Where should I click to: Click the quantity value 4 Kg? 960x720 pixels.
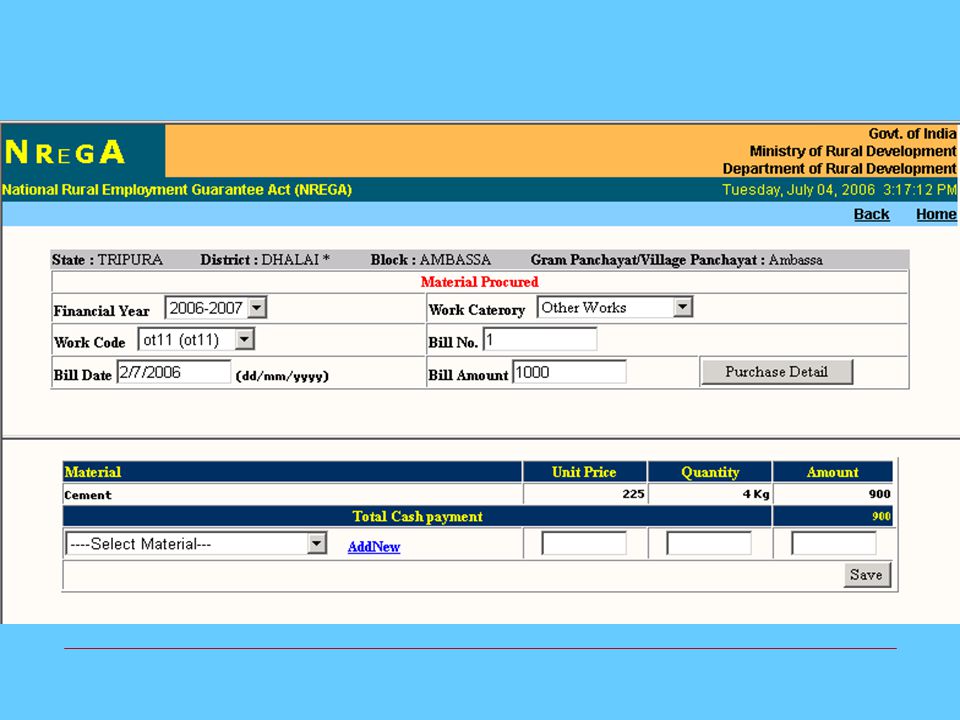coord(756,494)
